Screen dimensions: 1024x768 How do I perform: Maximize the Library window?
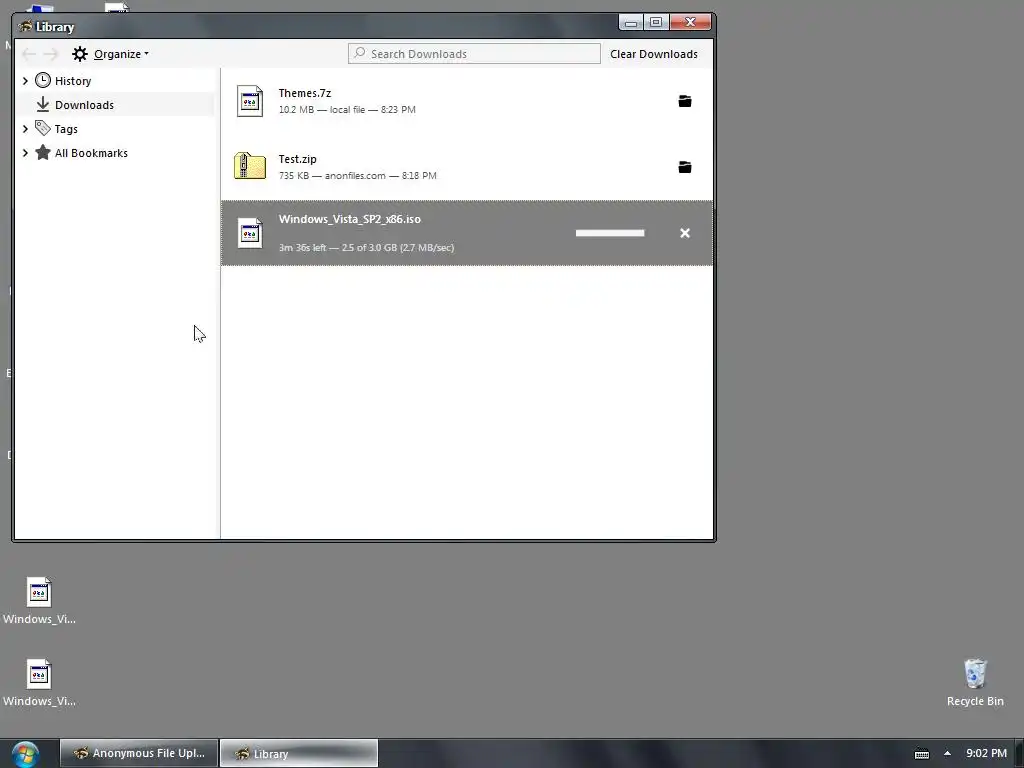click(656, 23)
